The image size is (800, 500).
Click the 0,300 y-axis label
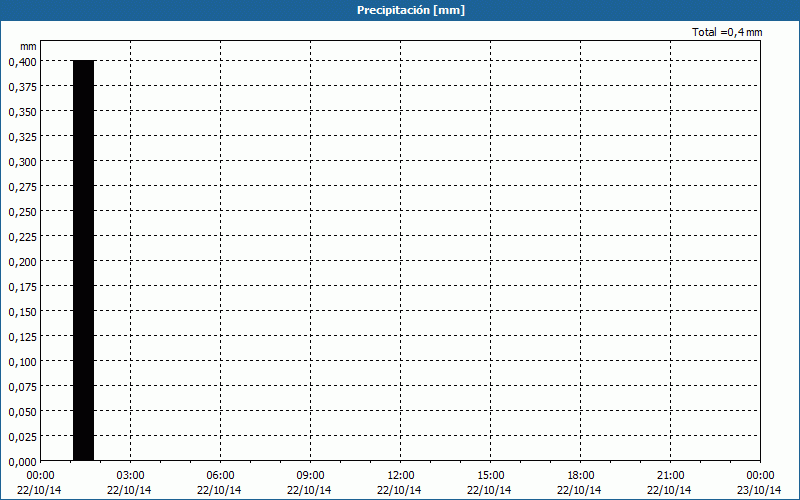pyautogui.click(x=22, y=162)
